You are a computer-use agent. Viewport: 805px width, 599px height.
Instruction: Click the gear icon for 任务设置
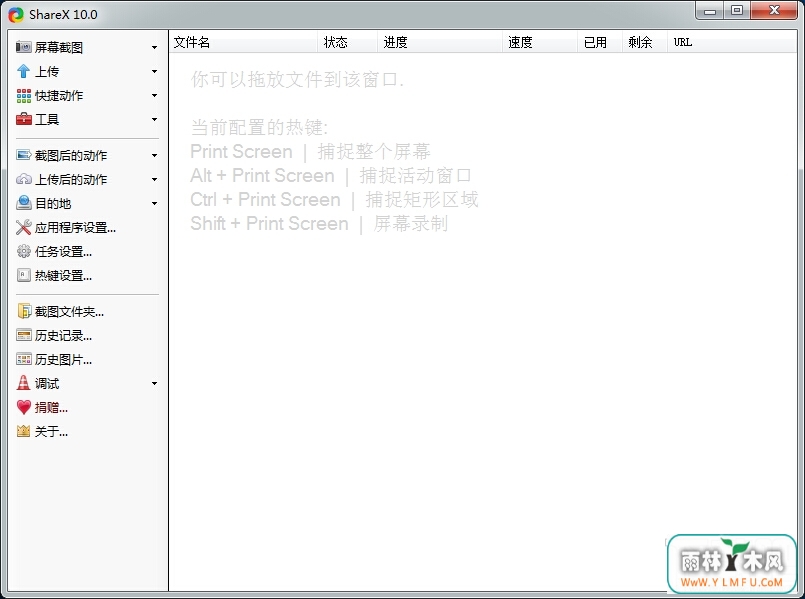click(x=24, y=252)
